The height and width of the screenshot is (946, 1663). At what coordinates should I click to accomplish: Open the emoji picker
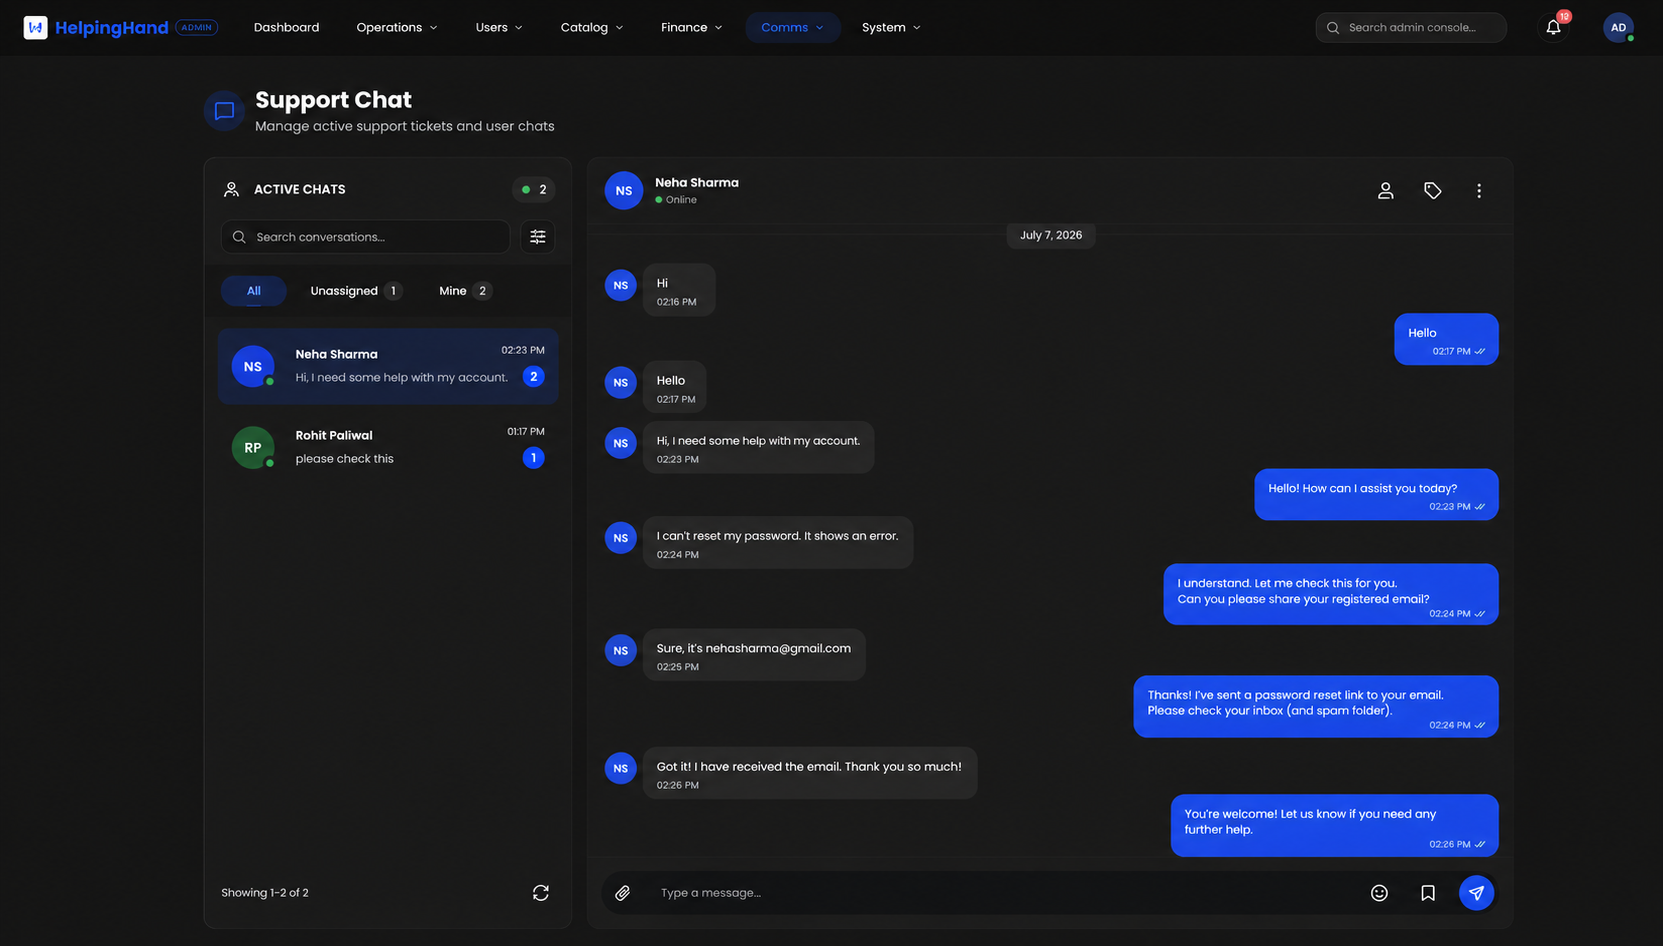coord(1379,893)
